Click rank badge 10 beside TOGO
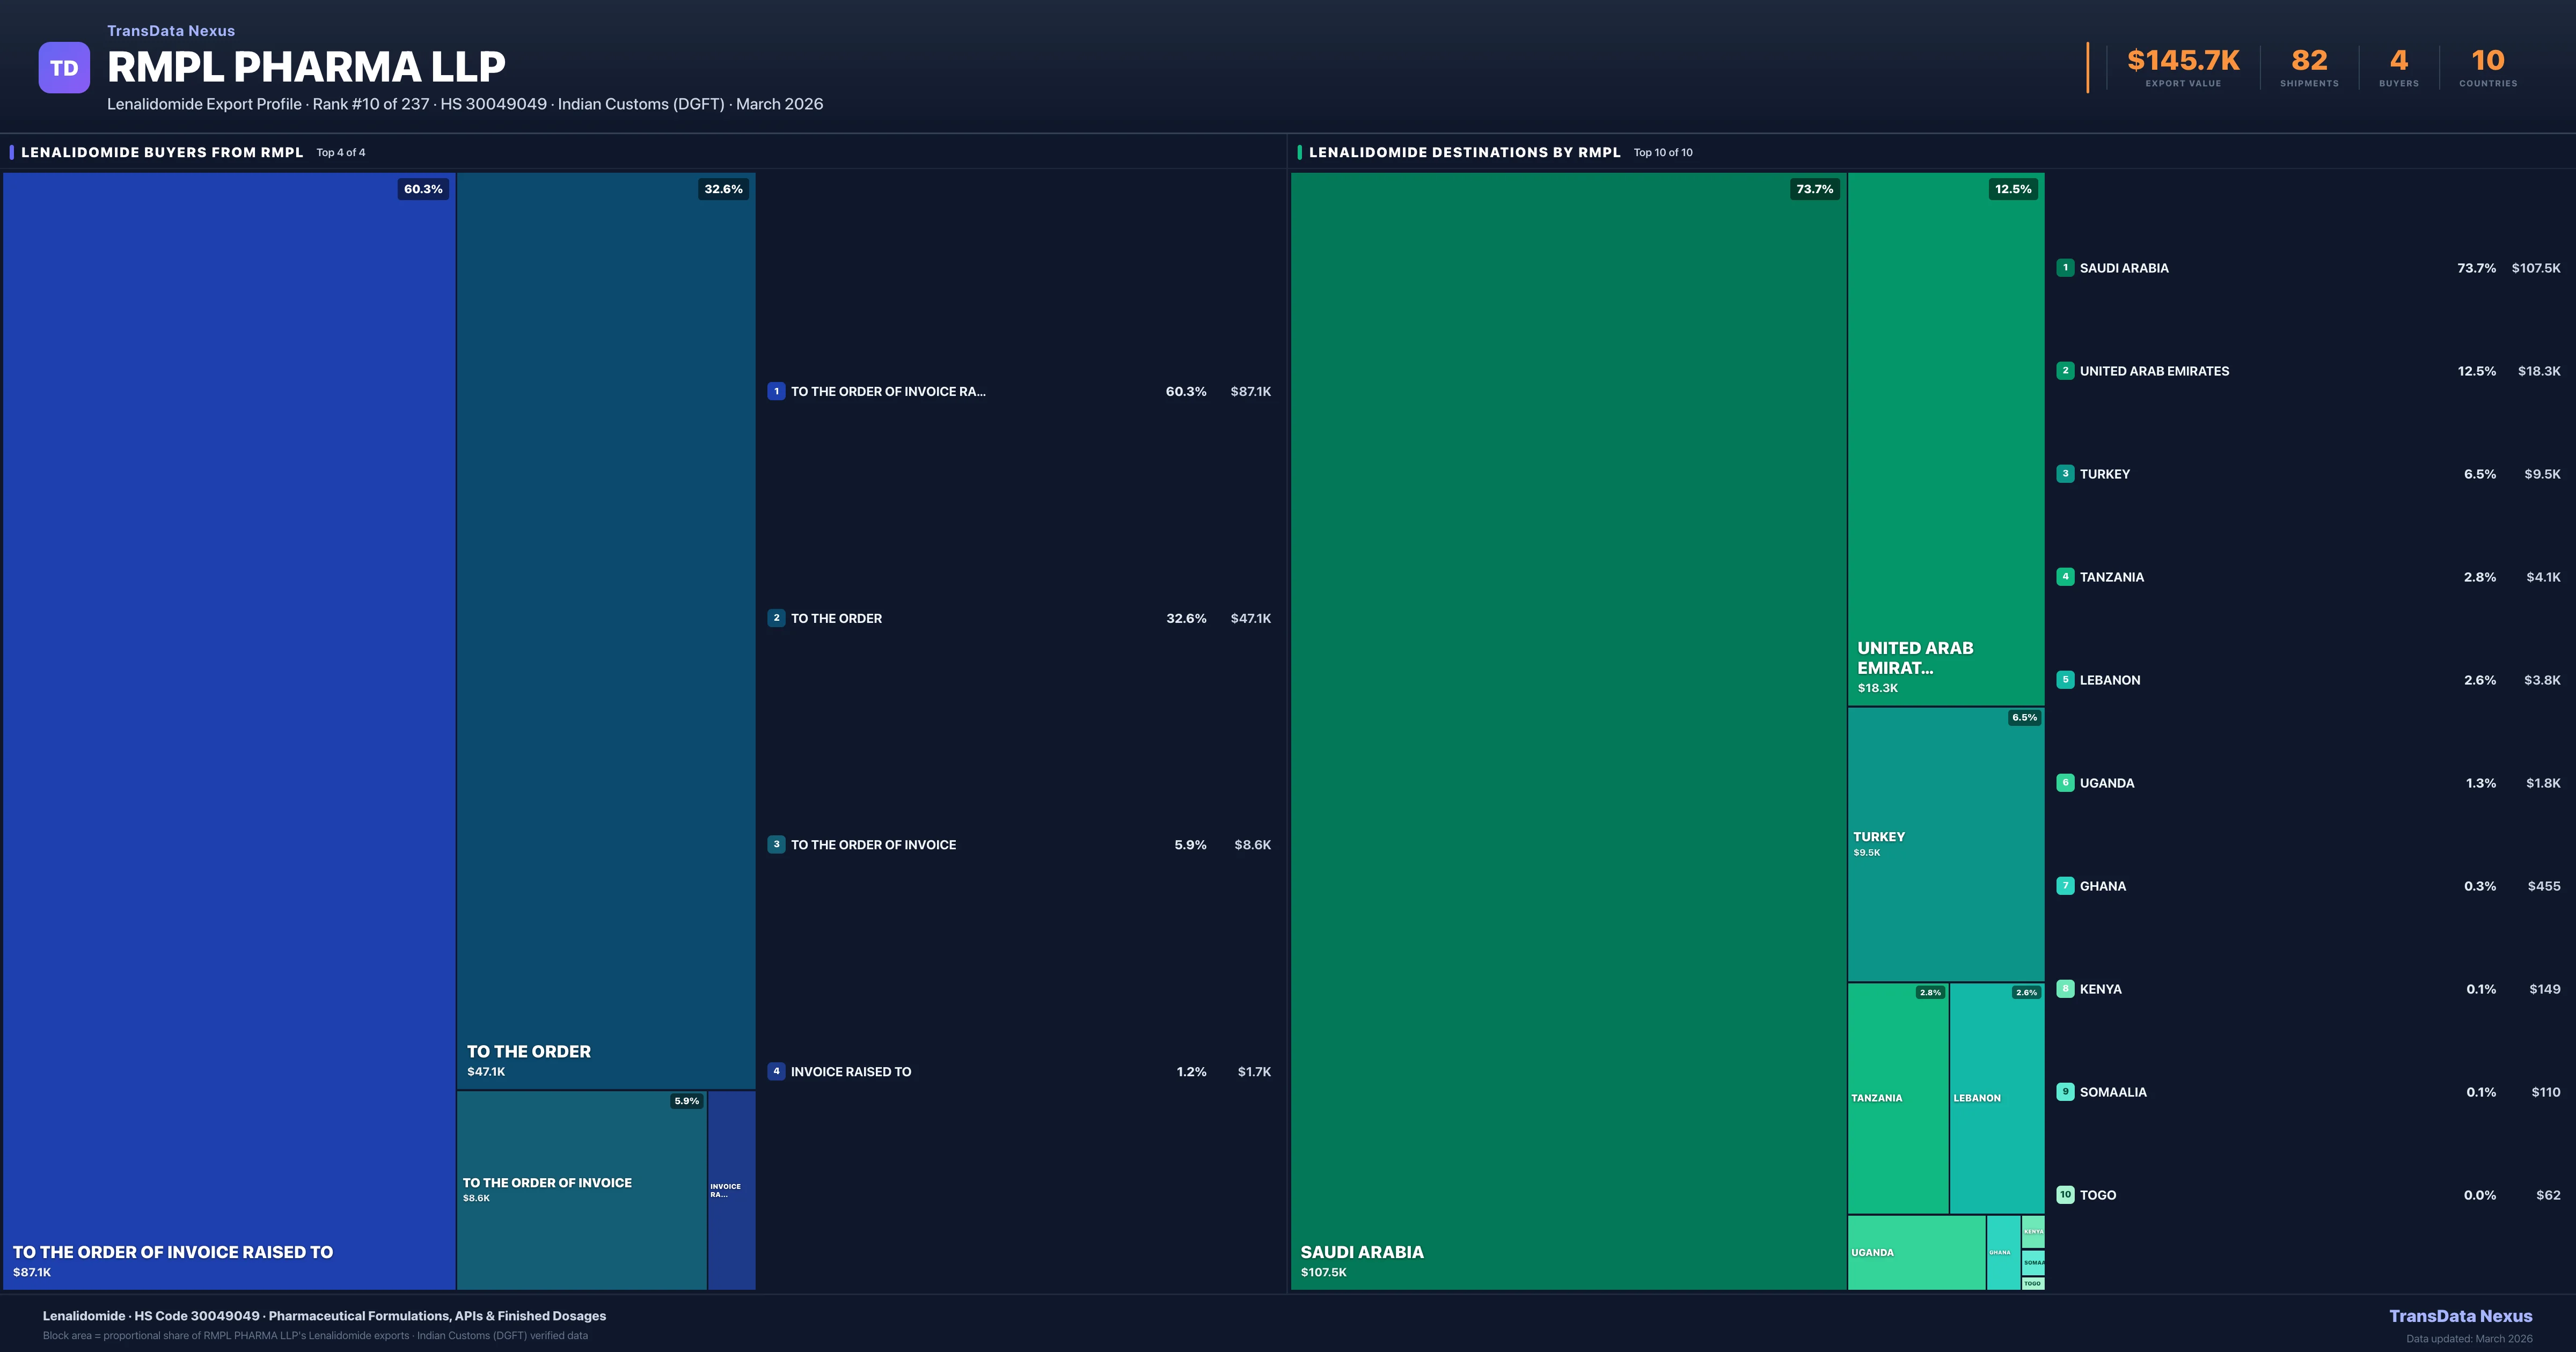The height and width of the screenshot is (1352, 2576). click(x=2066, y=1194)
